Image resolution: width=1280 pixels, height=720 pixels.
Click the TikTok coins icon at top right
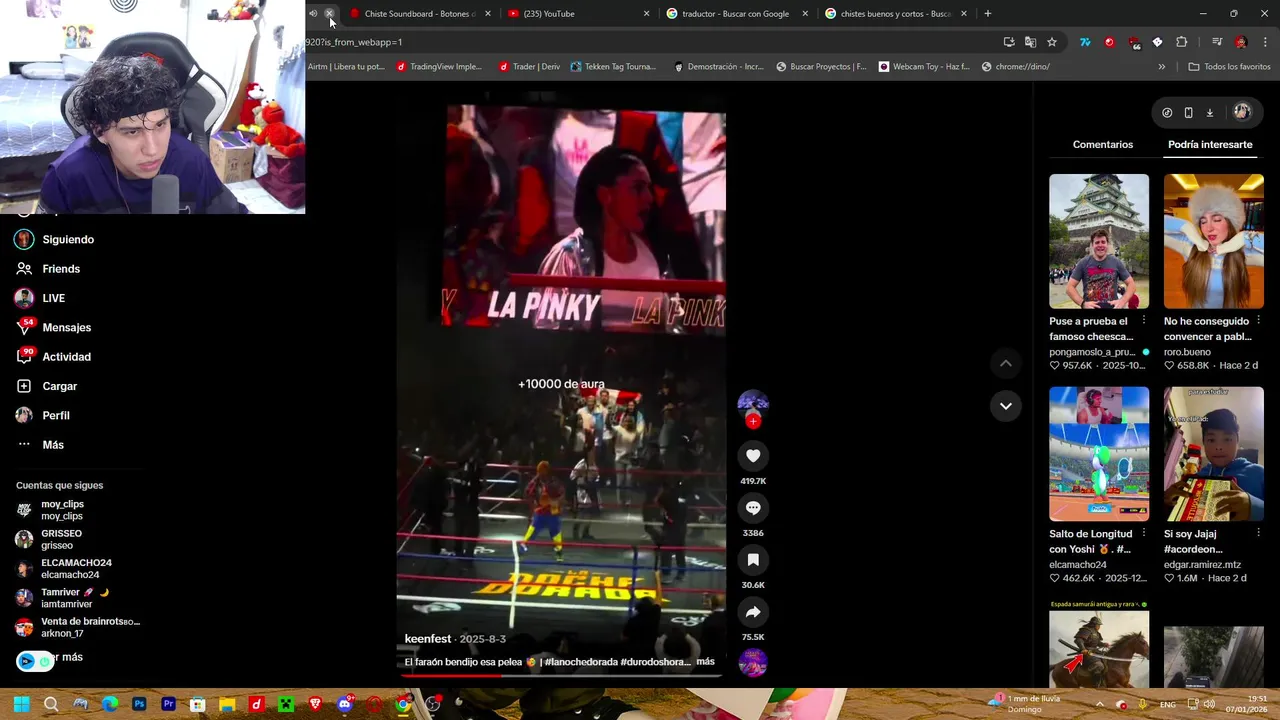[1167, 112]
